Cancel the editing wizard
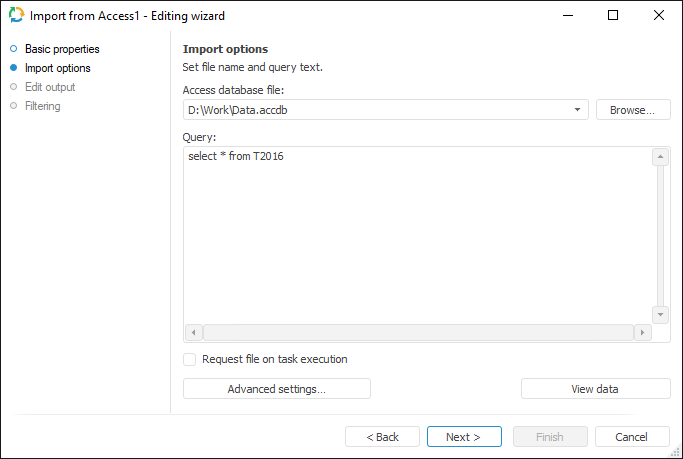This screenshot has height=459, width=683. [631, 437]
